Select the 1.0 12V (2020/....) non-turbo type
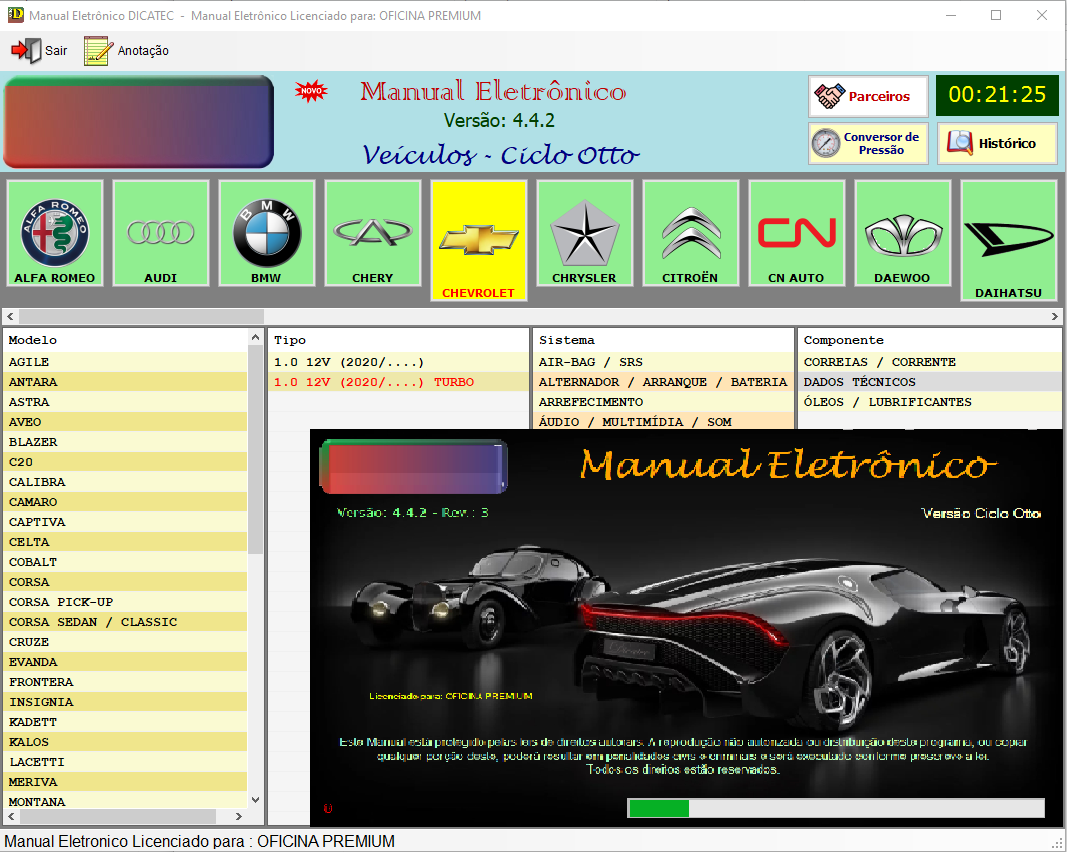Screen dimensions: 1067x852 [x=398, y=362]
